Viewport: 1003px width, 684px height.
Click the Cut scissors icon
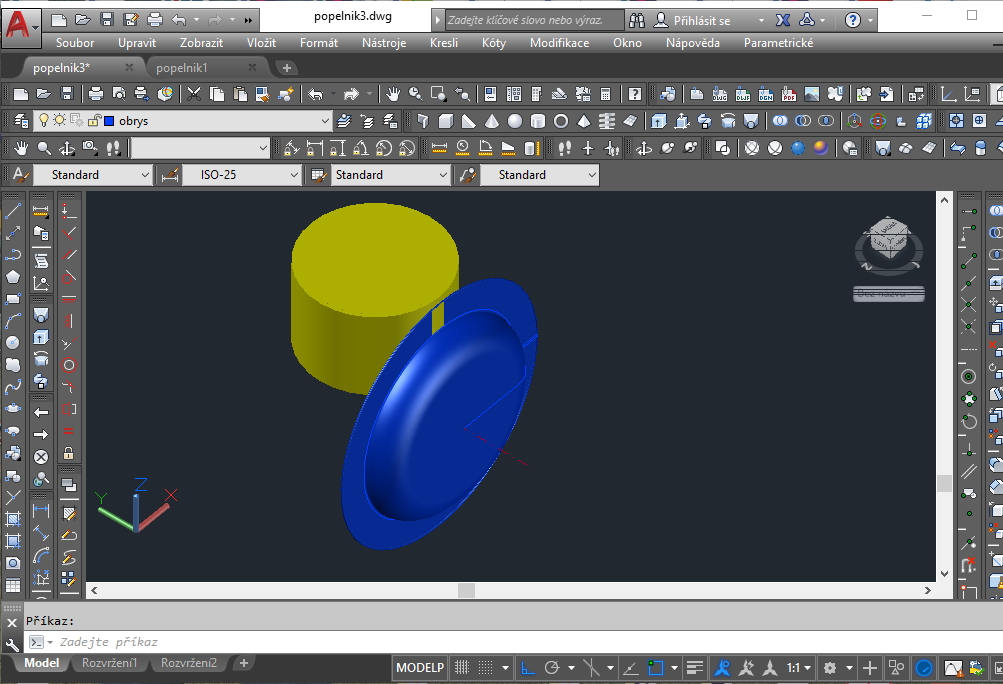(194, 94)
